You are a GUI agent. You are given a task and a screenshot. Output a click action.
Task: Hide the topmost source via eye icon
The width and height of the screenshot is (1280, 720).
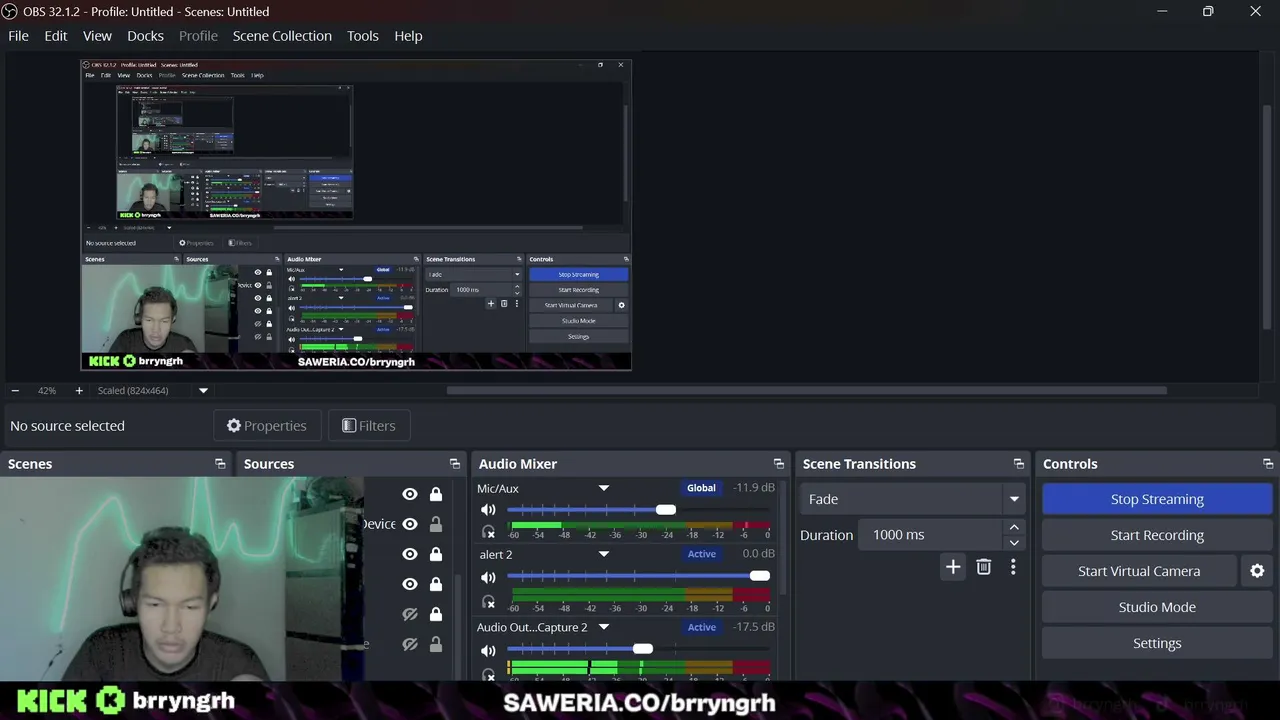pyautogui.click(x=410, y=494)
